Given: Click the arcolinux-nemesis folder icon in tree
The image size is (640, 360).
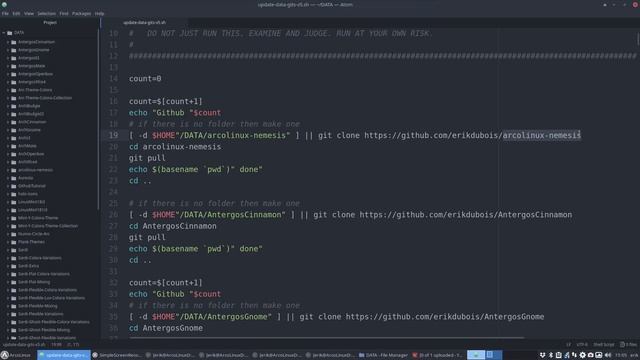Looking at the screenshot, I should coord(13,170).
